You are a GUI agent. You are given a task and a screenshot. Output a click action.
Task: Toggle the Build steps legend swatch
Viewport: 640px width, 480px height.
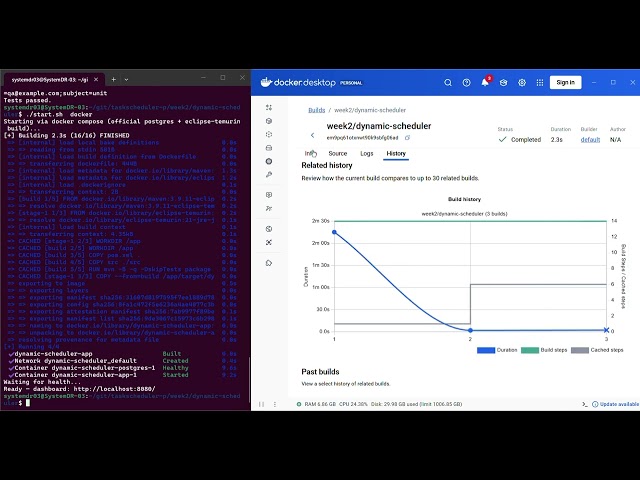tap(530, 350)
